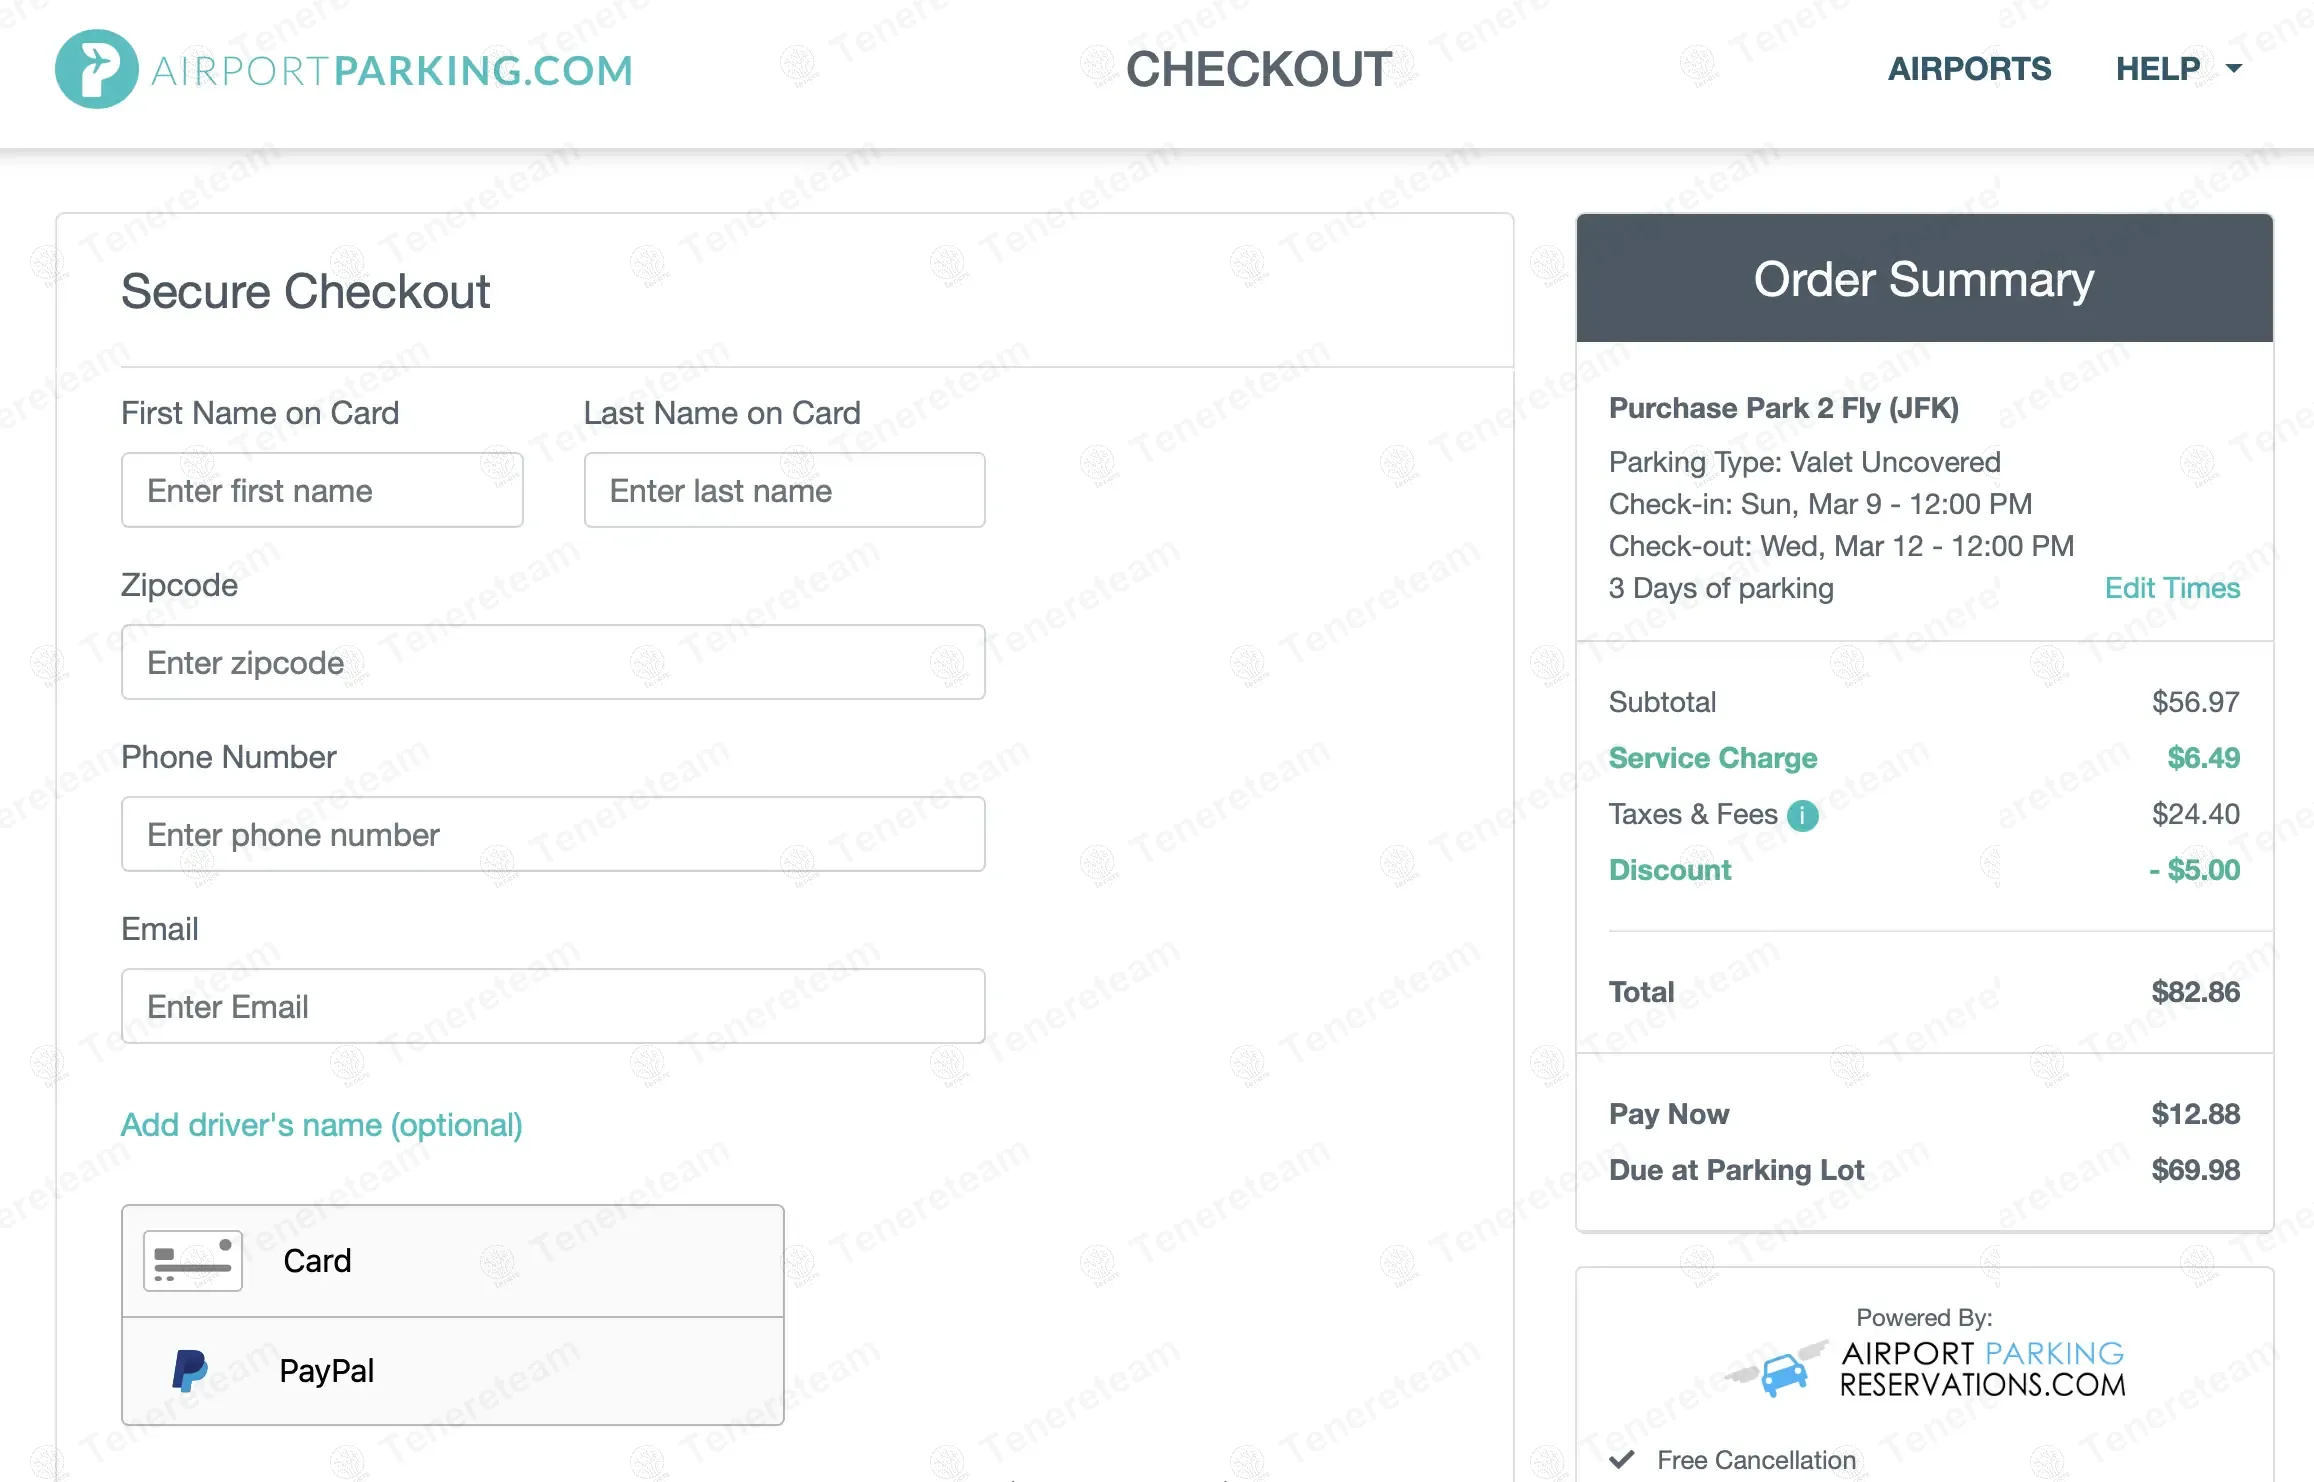Click the Edit Times link
This screenshot has height=1482, width=2314.
(2171, 588)
